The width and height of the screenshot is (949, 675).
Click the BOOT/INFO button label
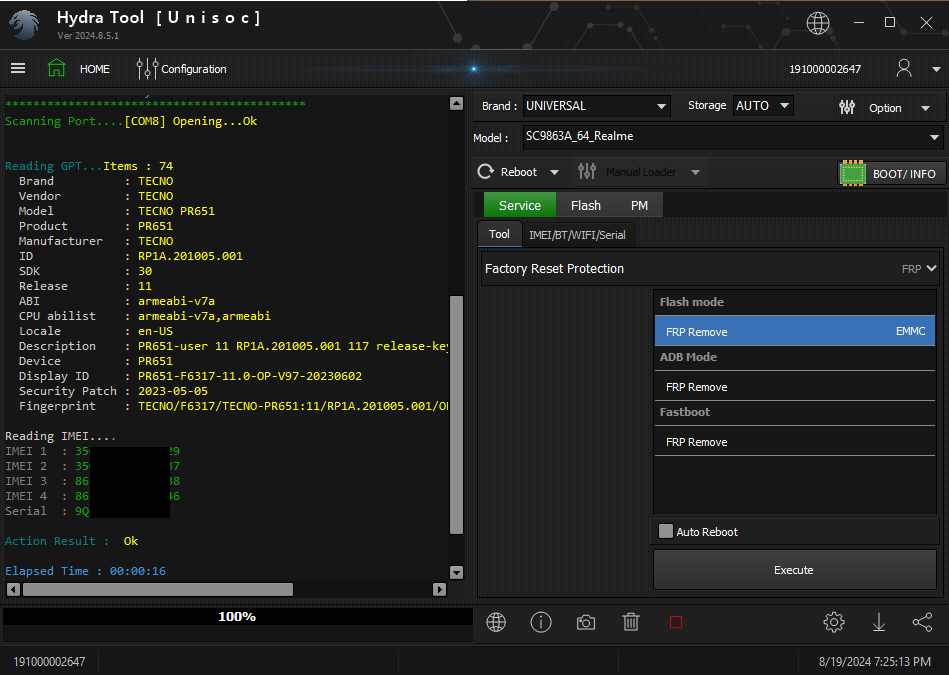(904, 174)
